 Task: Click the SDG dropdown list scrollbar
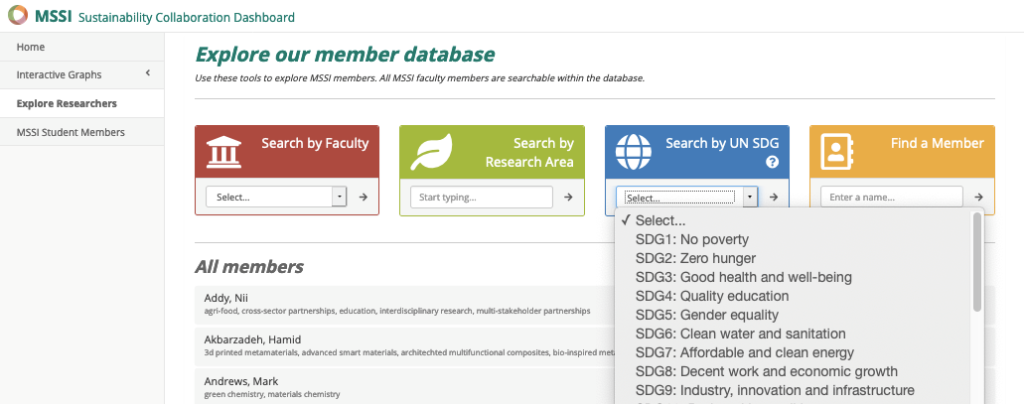pyautogui.click(x=977, y=262)
